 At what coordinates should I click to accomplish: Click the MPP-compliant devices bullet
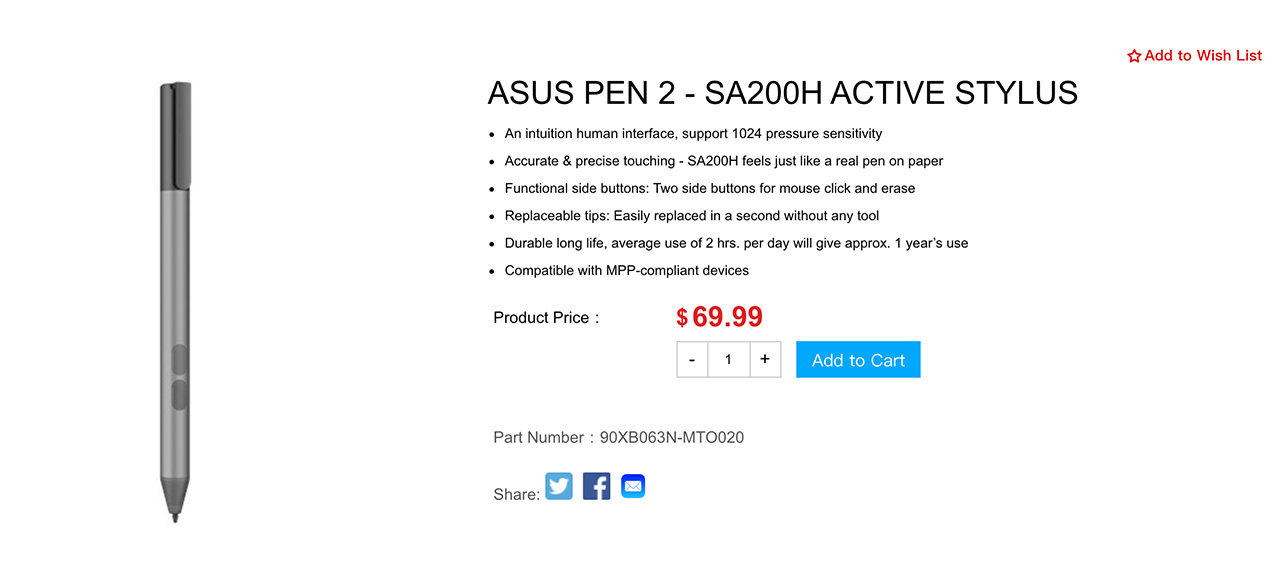[626, 270]
